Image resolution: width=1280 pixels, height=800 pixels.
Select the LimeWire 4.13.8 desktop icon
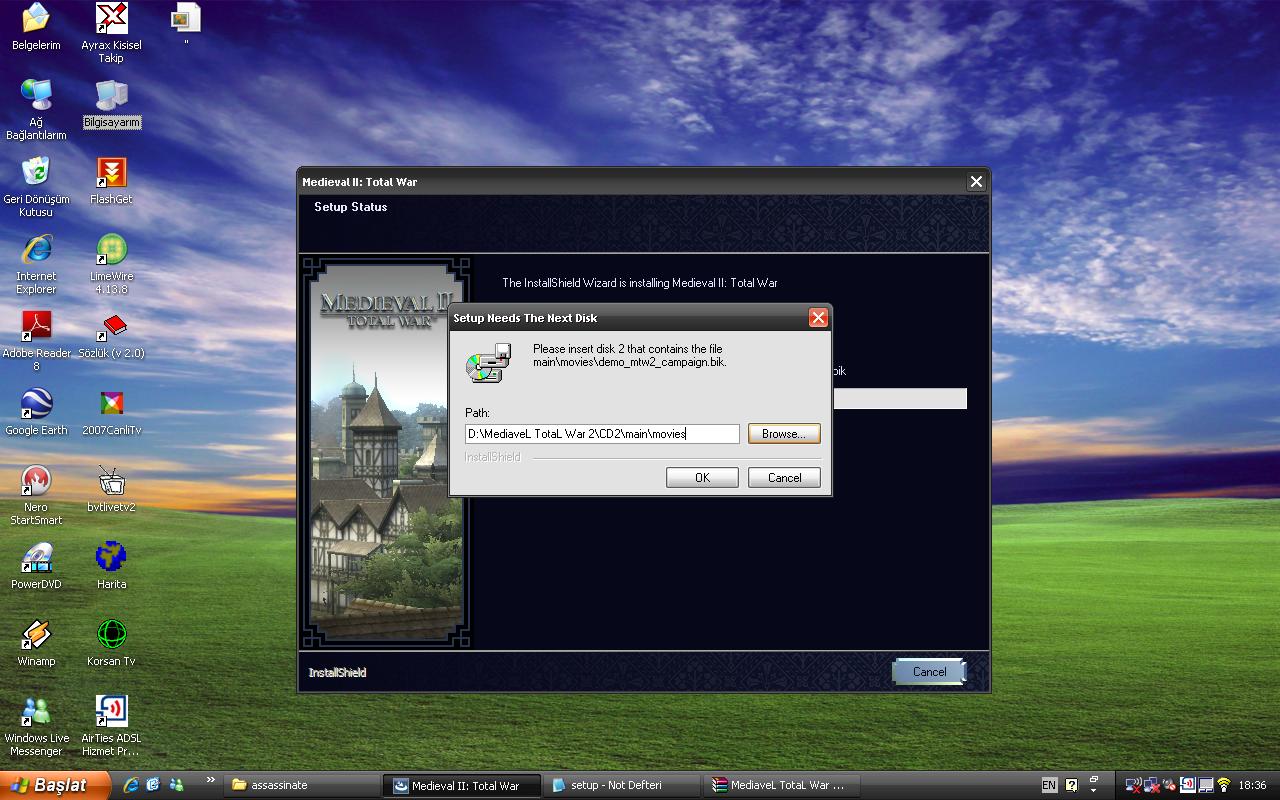pos(111,264)
